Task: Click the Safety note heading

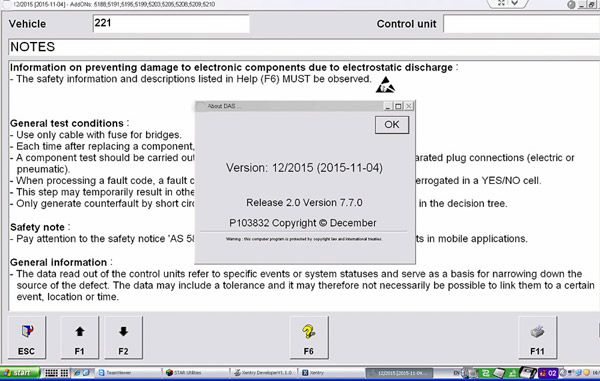Action: click(x=37, y=227)
